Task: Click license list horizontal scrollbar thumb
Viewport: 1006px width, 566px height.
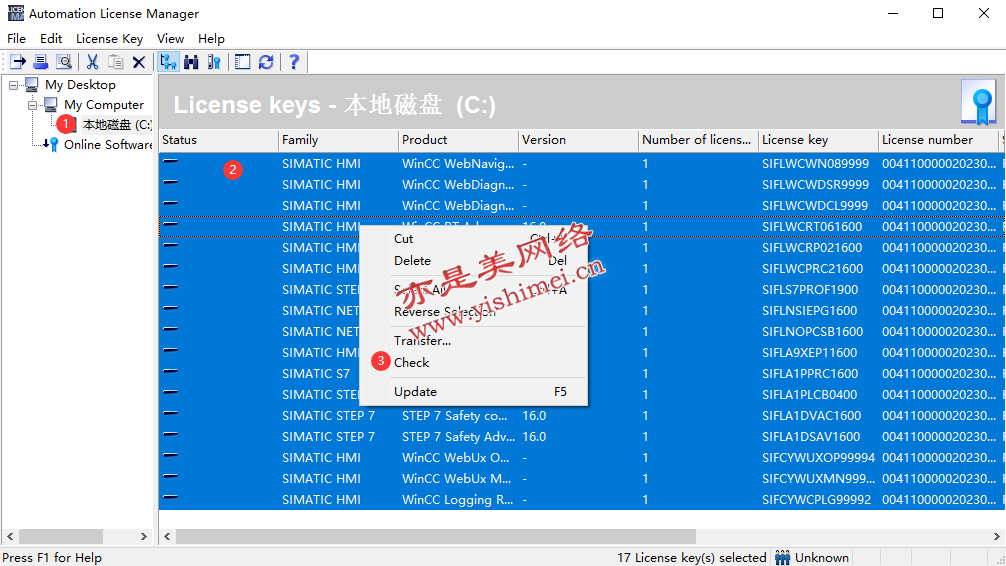Action: pyautogui.click(x=436, y=536)
